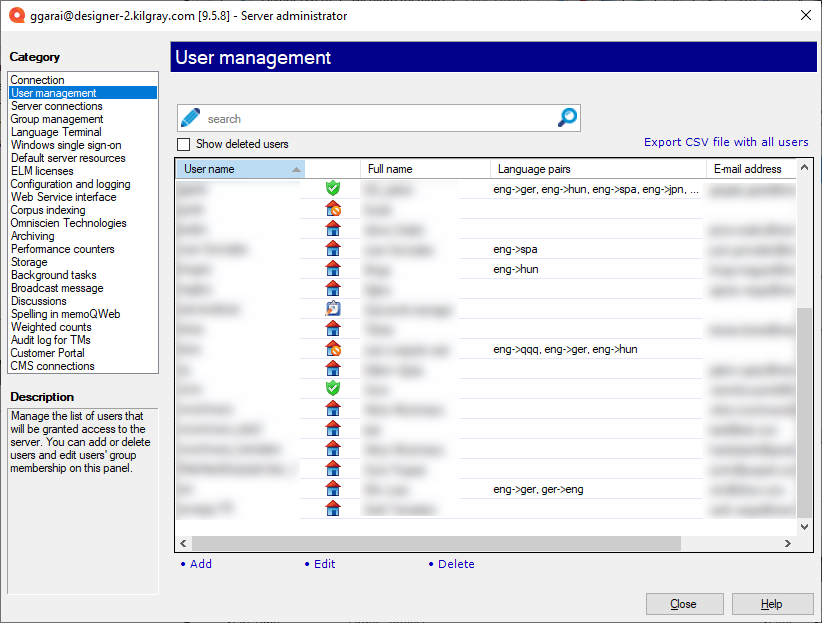Click the green shield icon on the first user
Image resolution: width=822 pixels, height=623 pixels.
click(332, 188)
